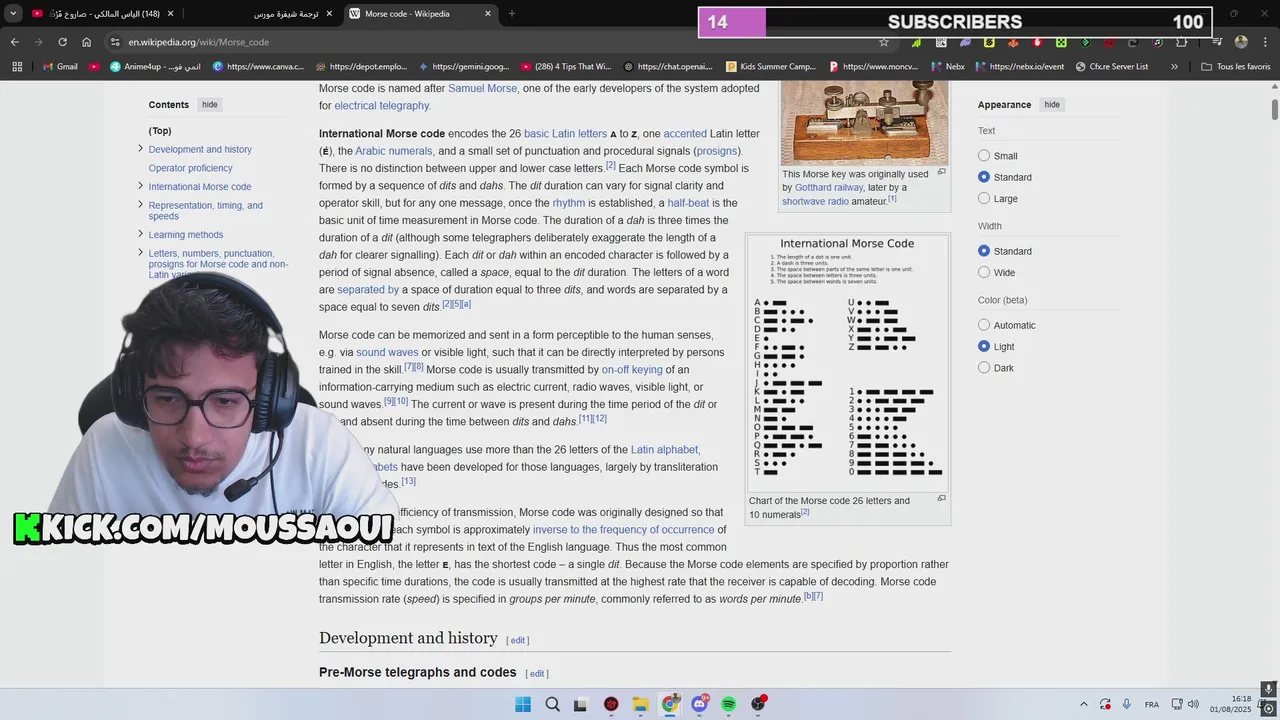Open Operator proficiency in contents
The width and height of the screenshot is (1280, 720).
(x=190, y=168)
